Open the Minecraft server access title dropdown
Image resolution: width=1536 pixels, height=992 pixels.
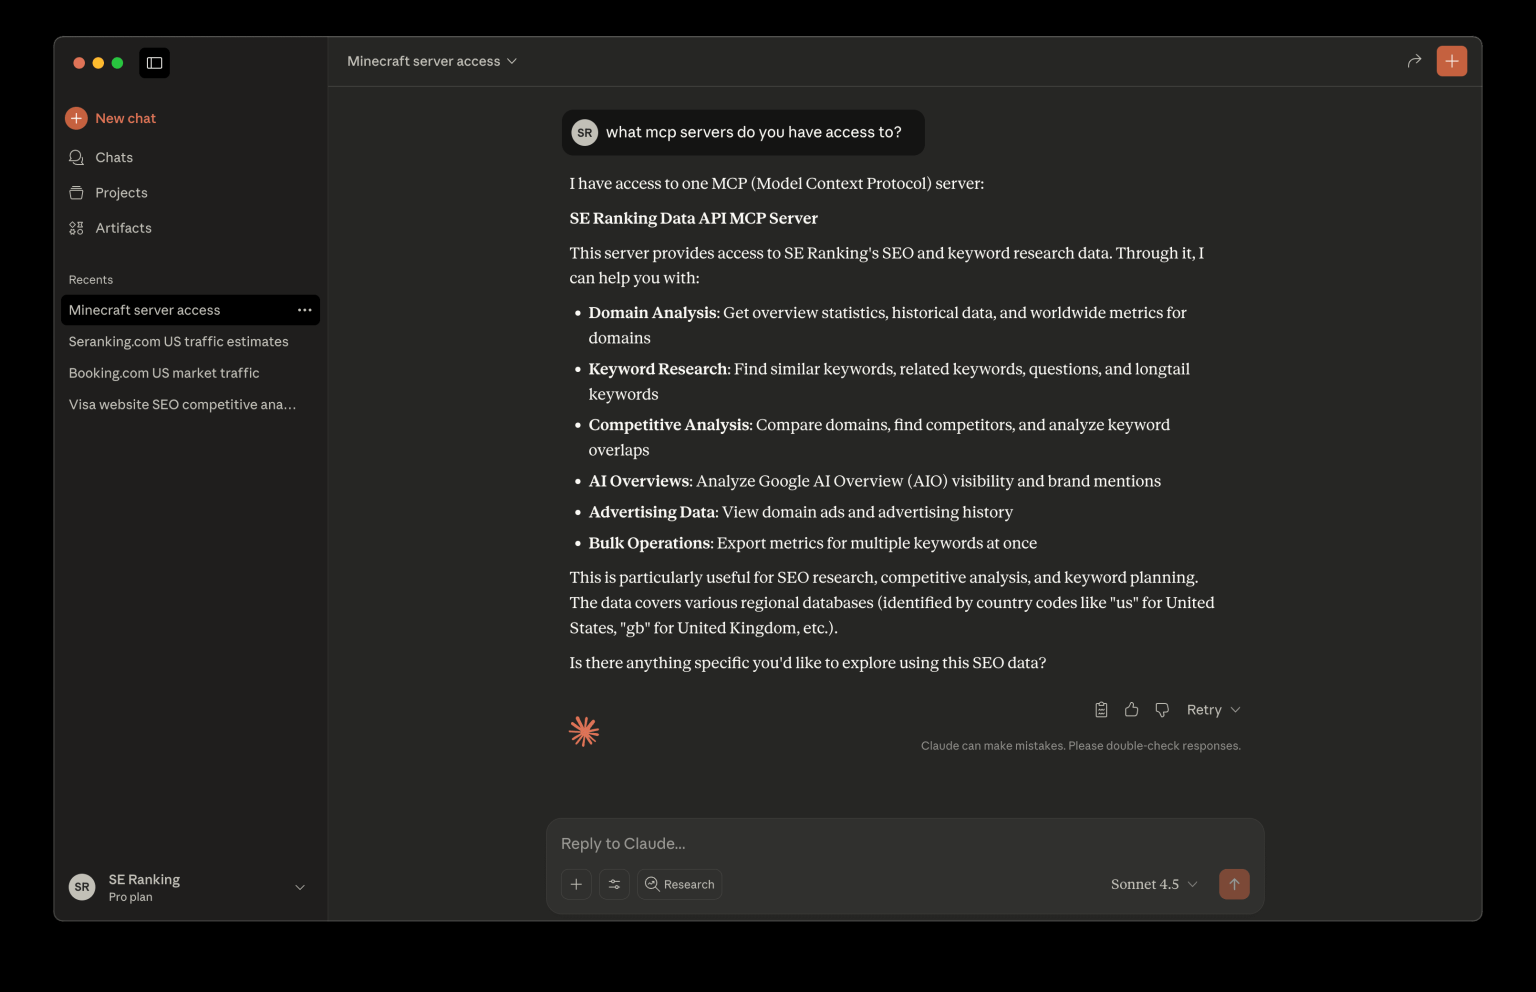coord(432,61)
